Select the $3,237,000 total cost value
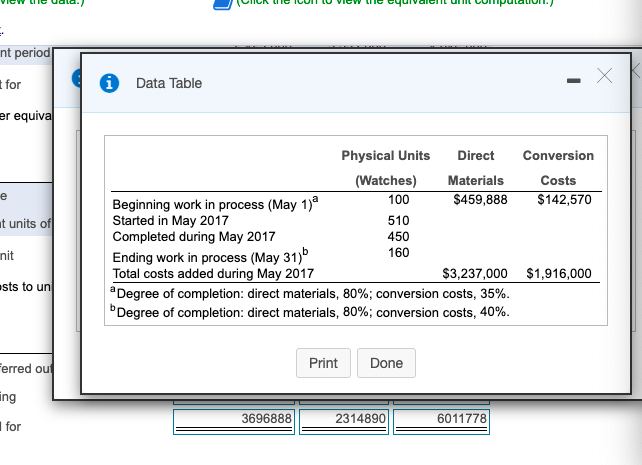The image size is (642, 465). [x=475, y=273]
